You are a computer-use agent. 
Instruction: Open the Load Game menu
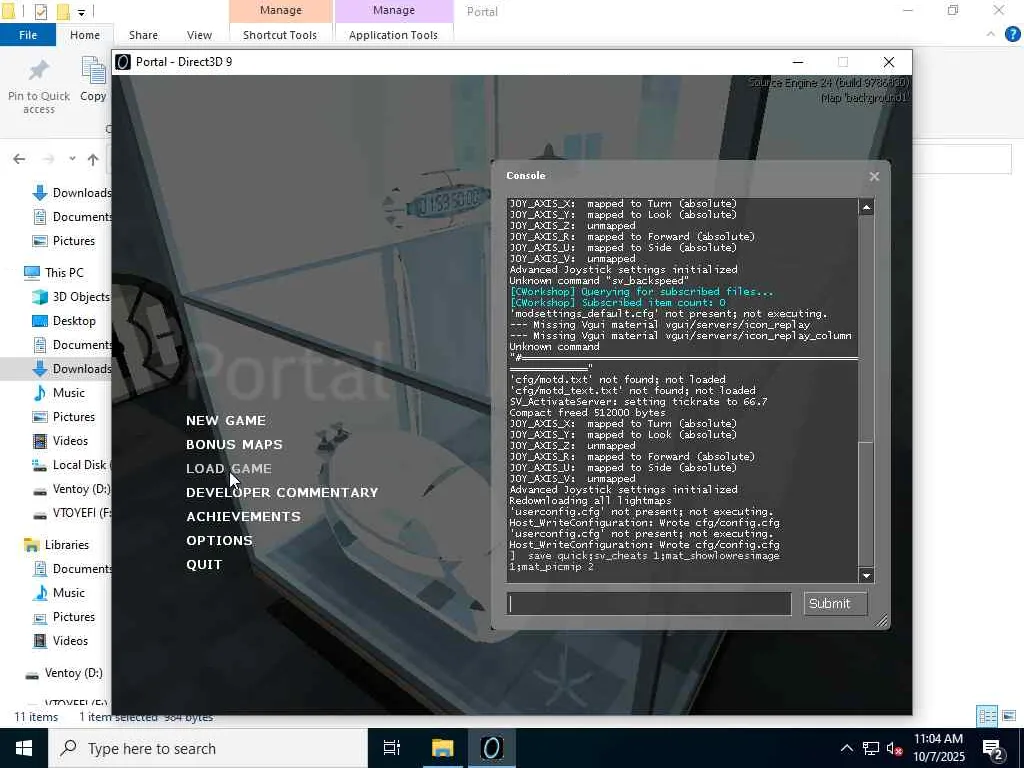[x=229, y=469]
